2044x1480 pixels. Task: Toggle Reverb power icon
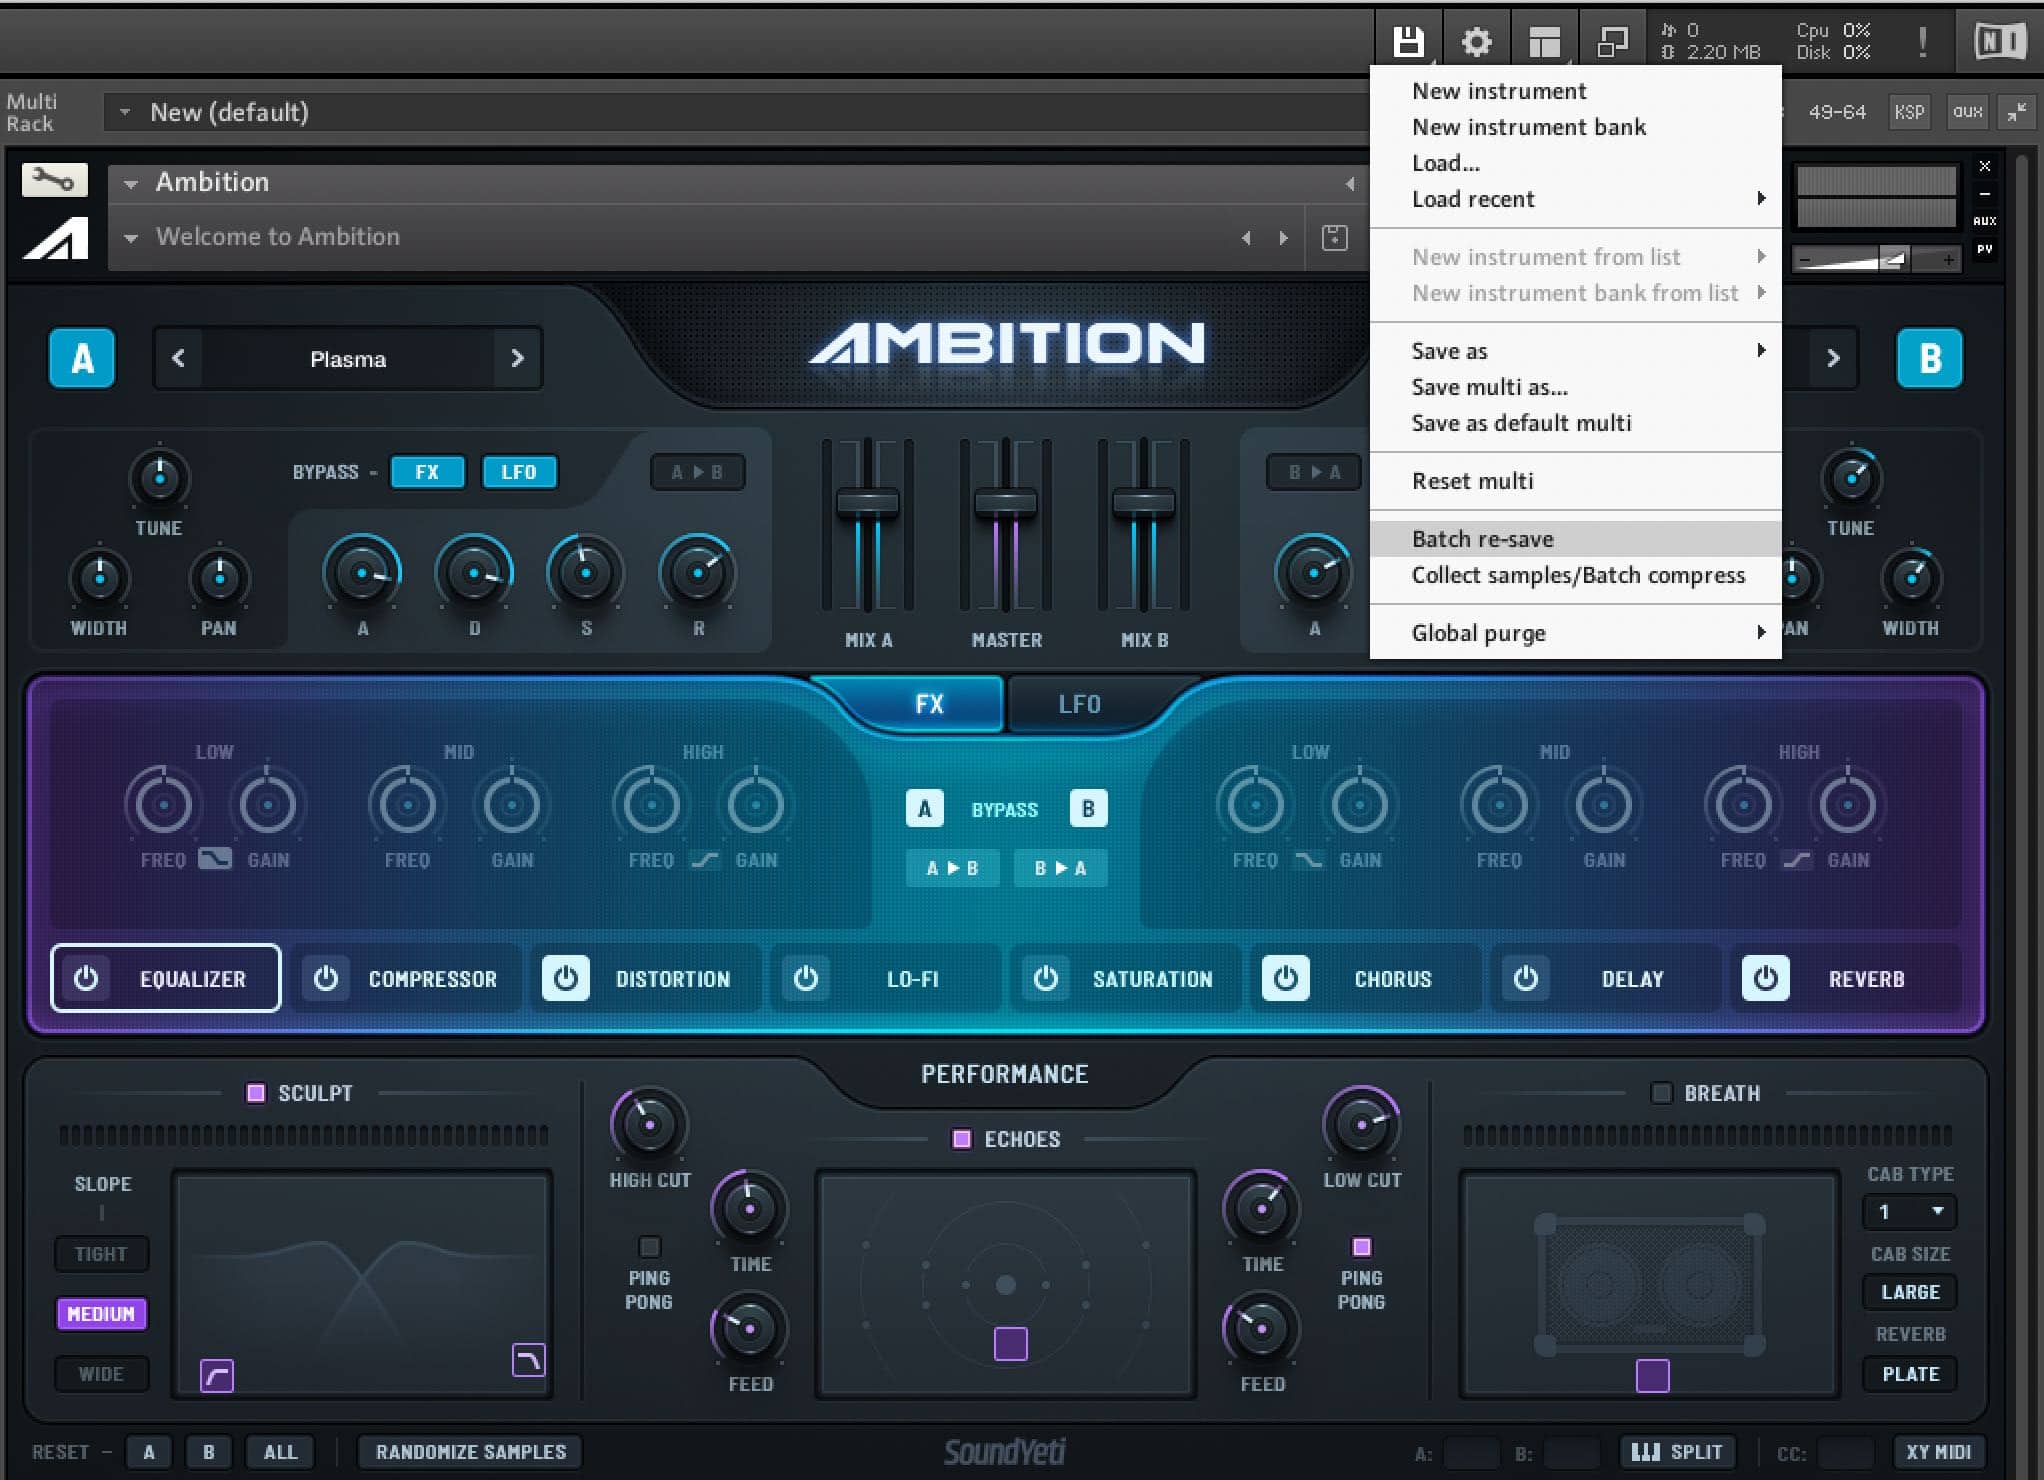click(x=1766, y=978)
